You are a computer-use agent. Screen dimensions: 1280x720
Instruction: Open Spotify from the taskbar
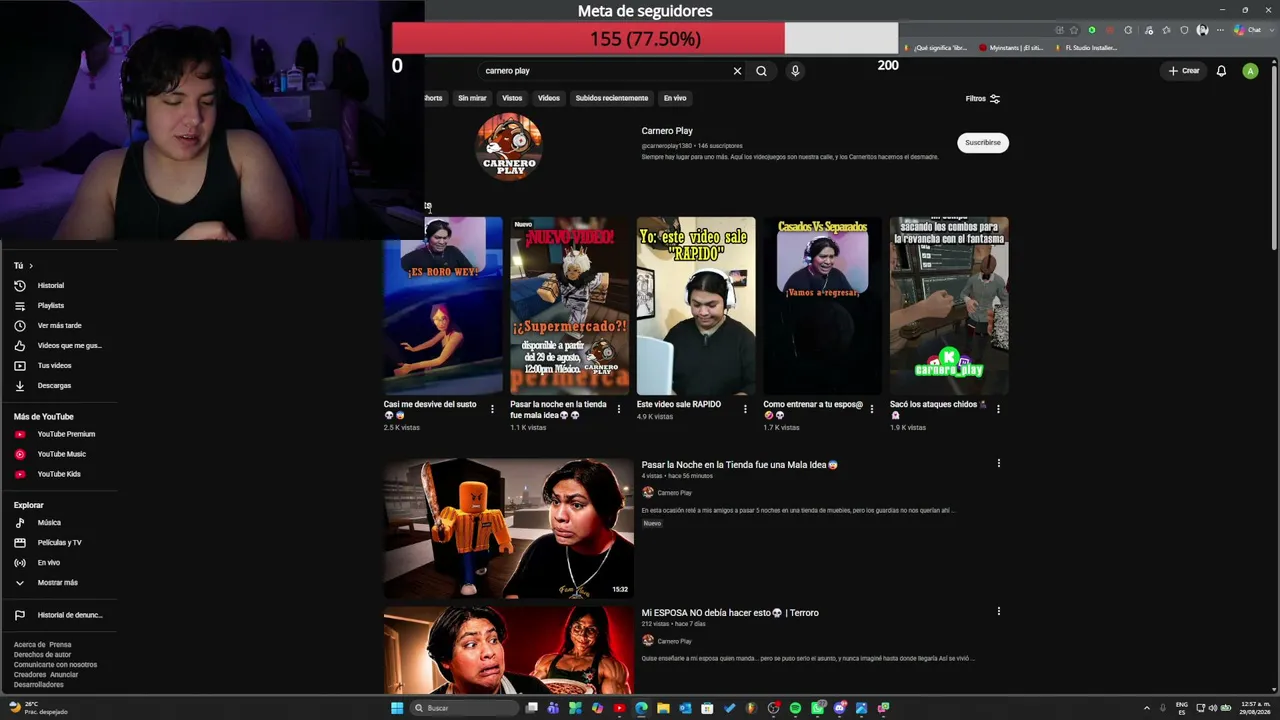(x=795, y=708)
